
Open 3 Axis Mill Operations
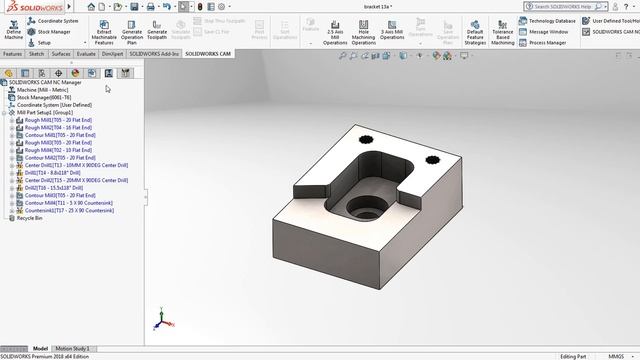click(x=392, y=30)
